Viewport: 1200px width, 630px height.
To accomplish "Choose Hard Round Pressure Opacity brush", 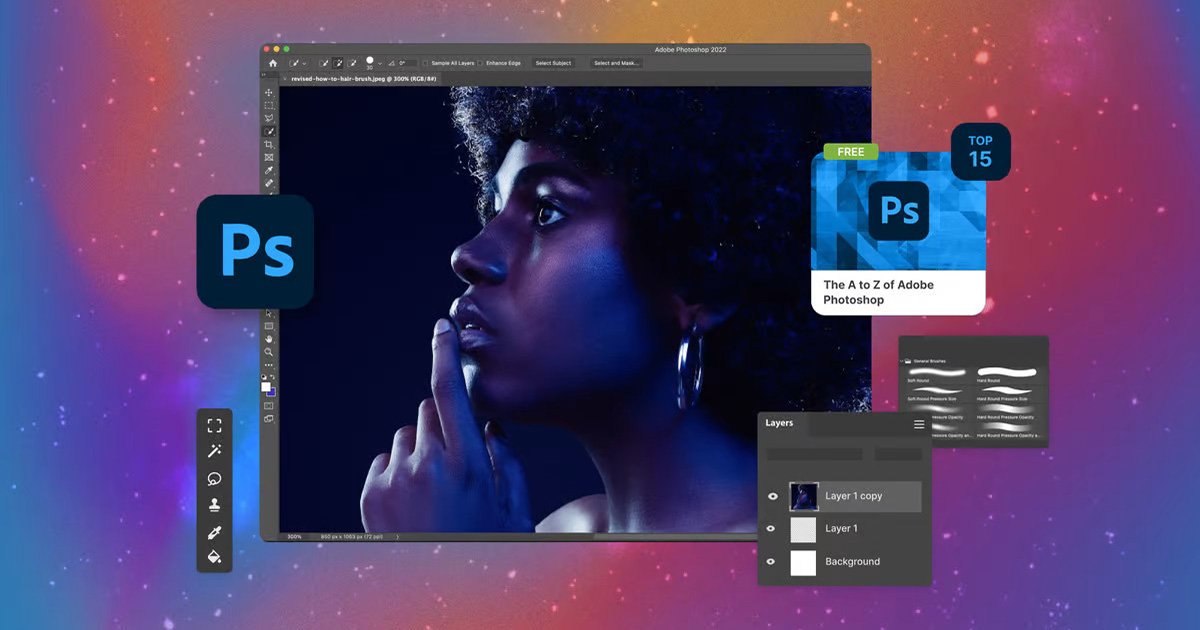I will (1006, 411).
